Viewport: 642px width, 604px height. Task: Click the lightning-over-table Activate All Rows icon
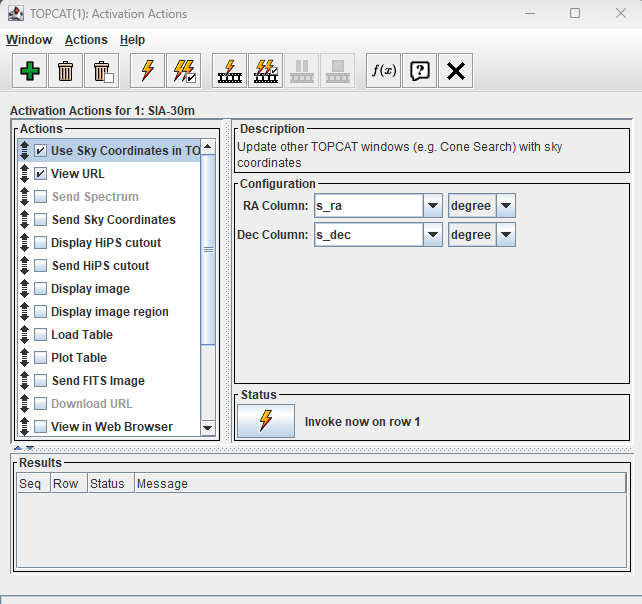coord(229,71)
